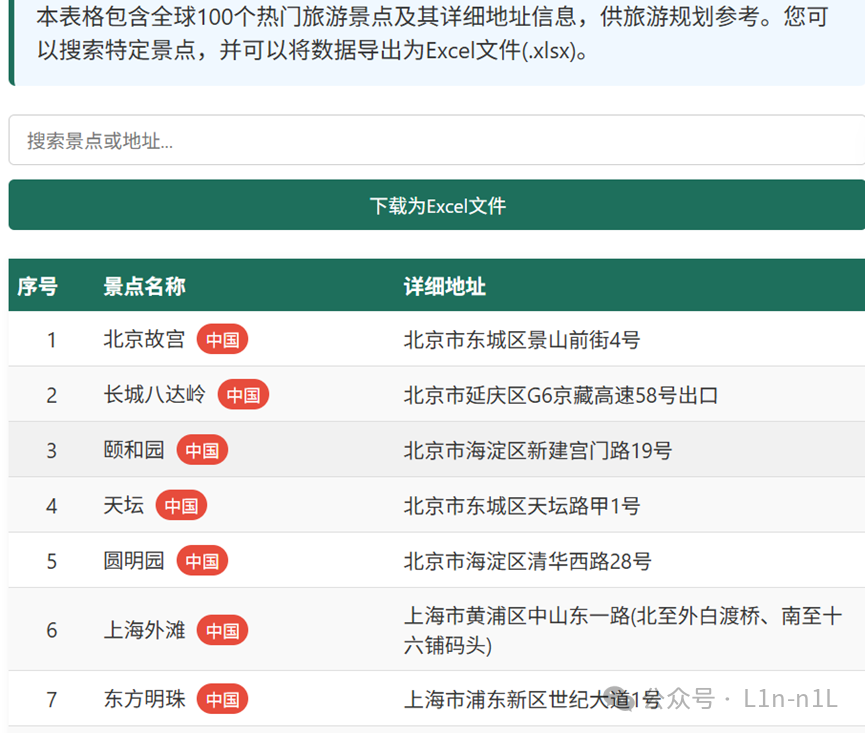Image resolution: width=865 pixels, height=733 pixels.
Task: Click the 中国 badge next to 上海外滩
Action: coord(222,630)
